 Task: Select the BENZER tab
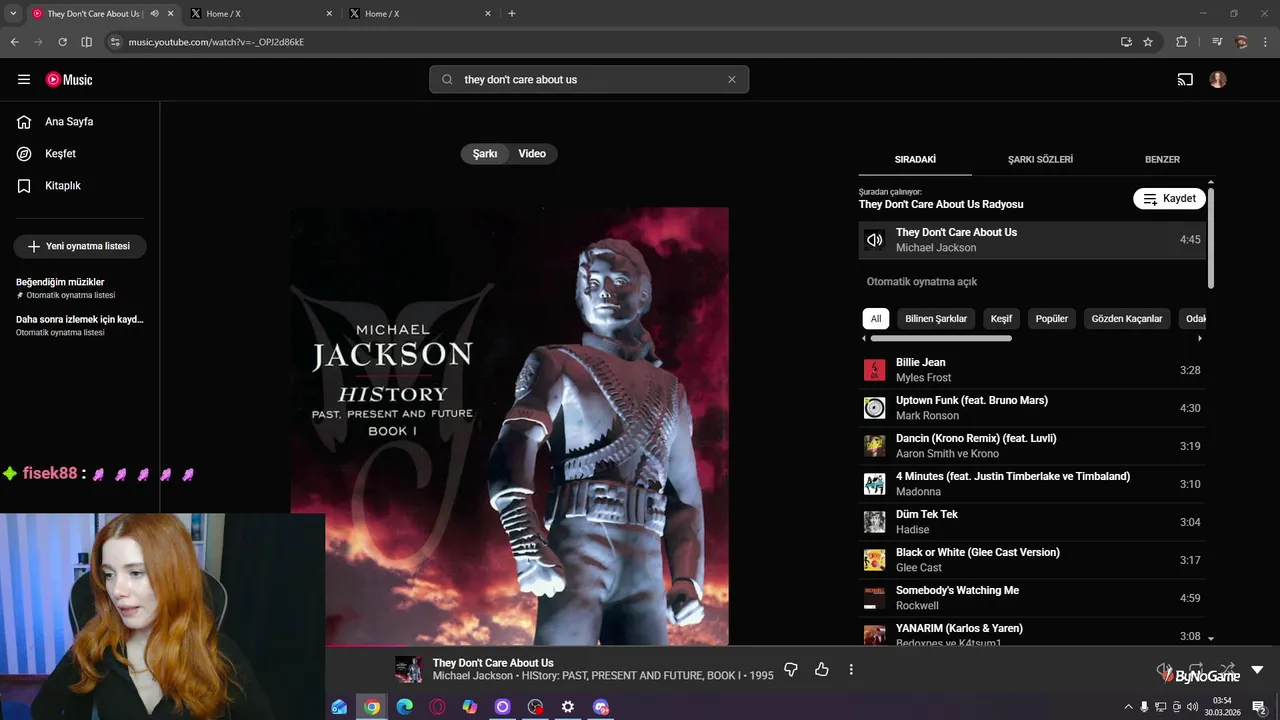click(x=1162, y=160)
